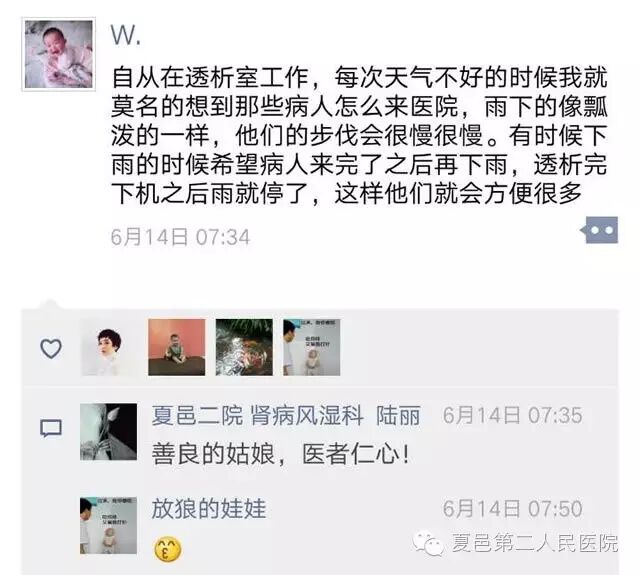The height and width of the screenshot is (575, 640).
Task: Open profile of user W.
Action: pyautogui.click(x=126, y=35)
